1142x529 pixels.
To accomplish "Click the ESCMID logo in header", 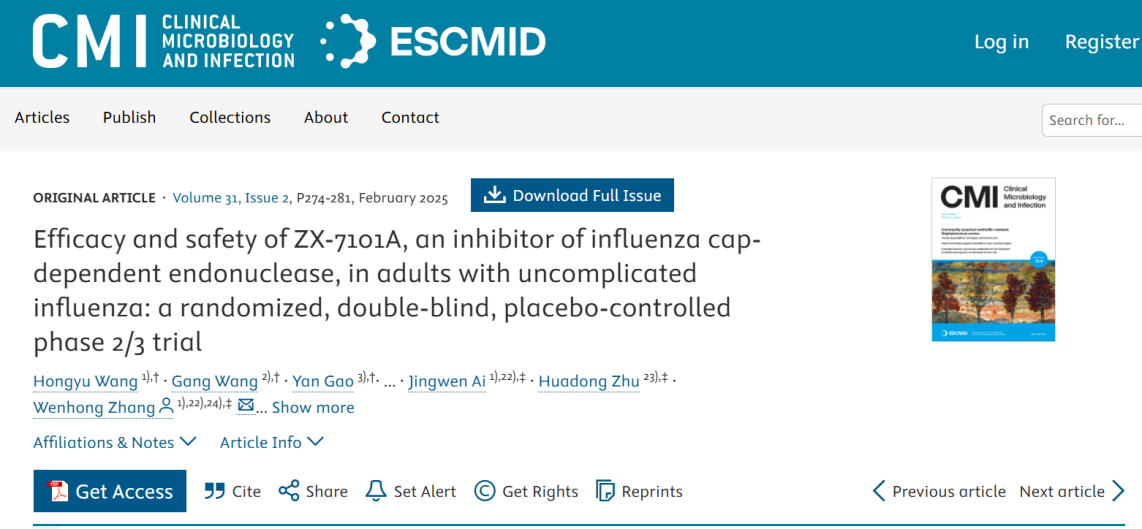I will tap(433, 42).
